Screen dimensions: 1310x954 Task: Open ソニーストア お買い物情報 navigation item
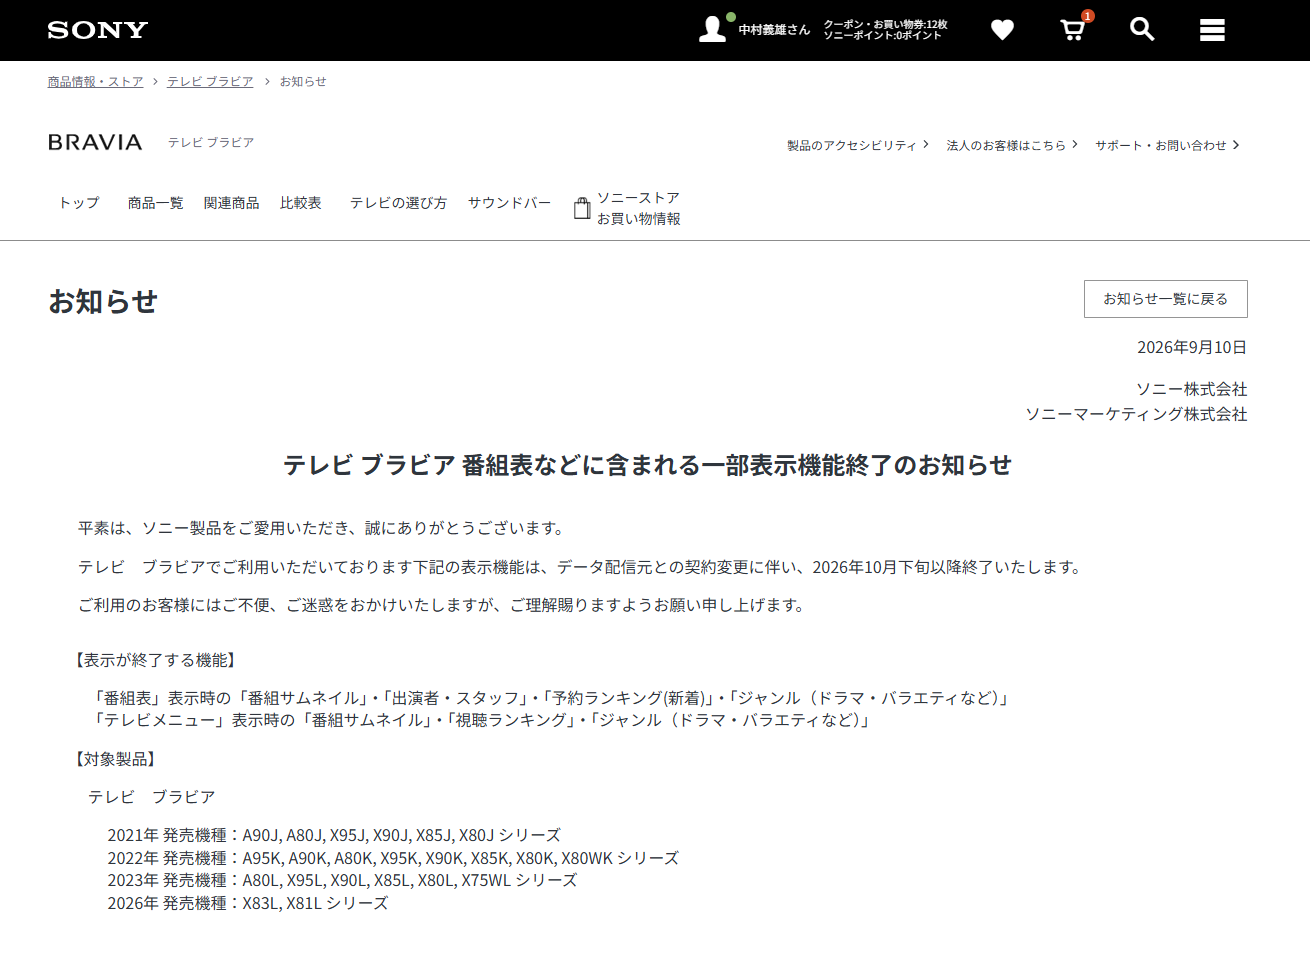(627, 208)
